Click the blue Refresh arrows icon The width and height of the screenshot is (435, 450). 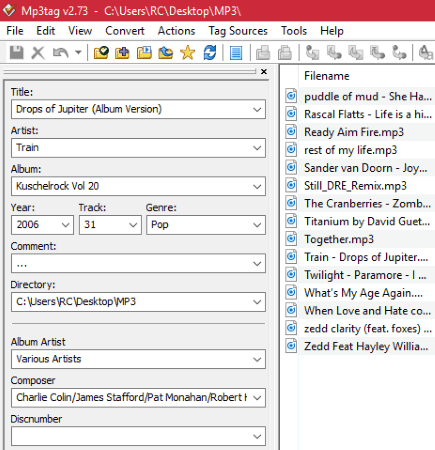[210, 53]
